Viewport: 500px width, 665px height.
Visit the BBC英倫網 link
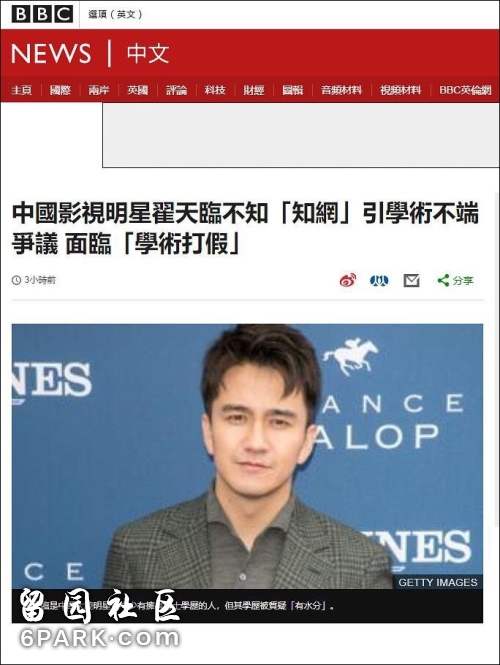pyautogui.click(x=465, y=90)
